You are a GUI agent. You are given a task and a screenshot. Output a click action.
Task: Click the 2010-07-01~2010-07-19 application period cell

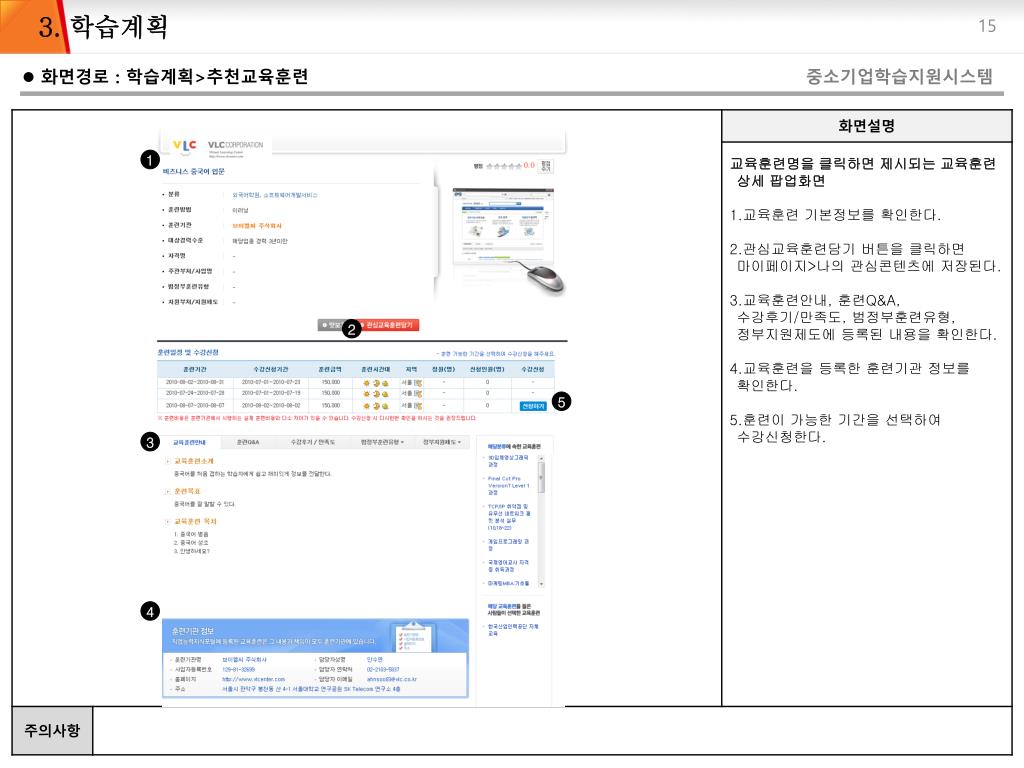click(271, 394)
